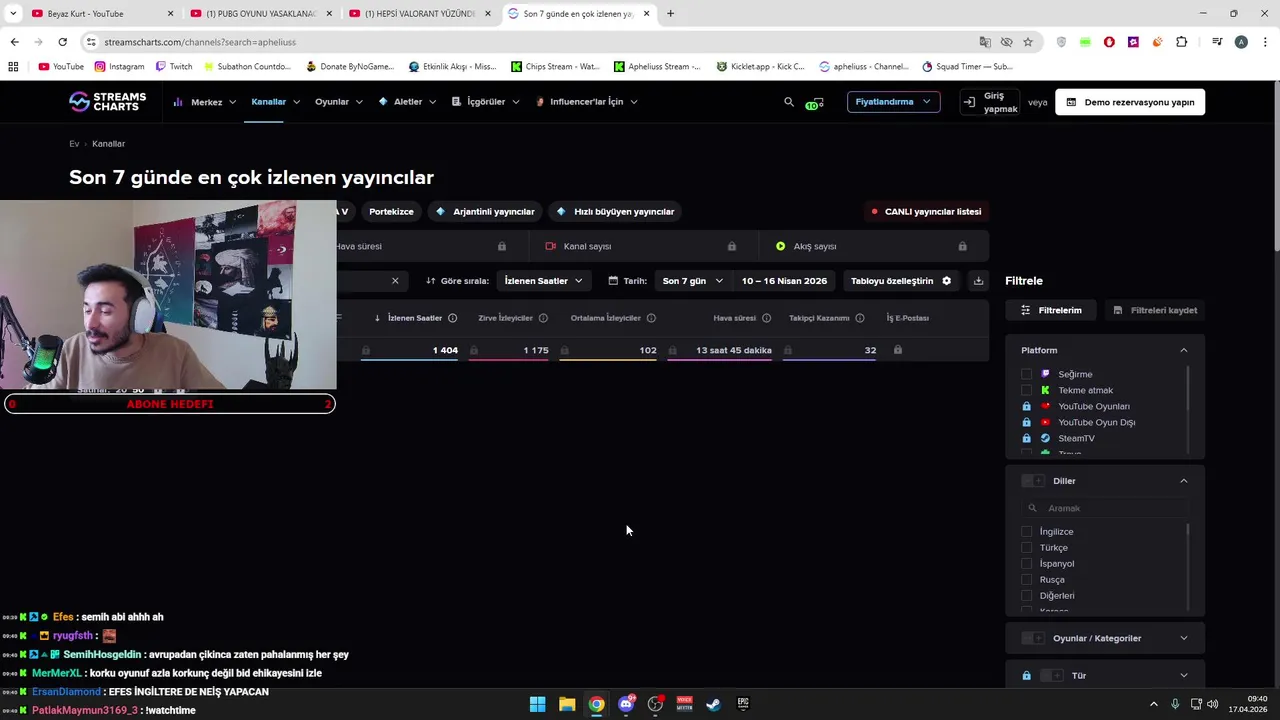Expand the Tür filter section

coord(1184,676)
